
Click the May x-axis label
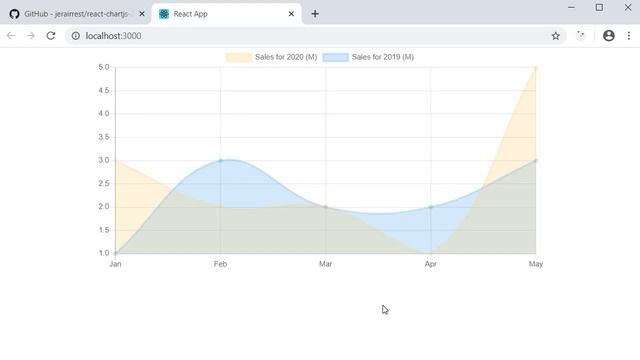[x=536, y=264]
